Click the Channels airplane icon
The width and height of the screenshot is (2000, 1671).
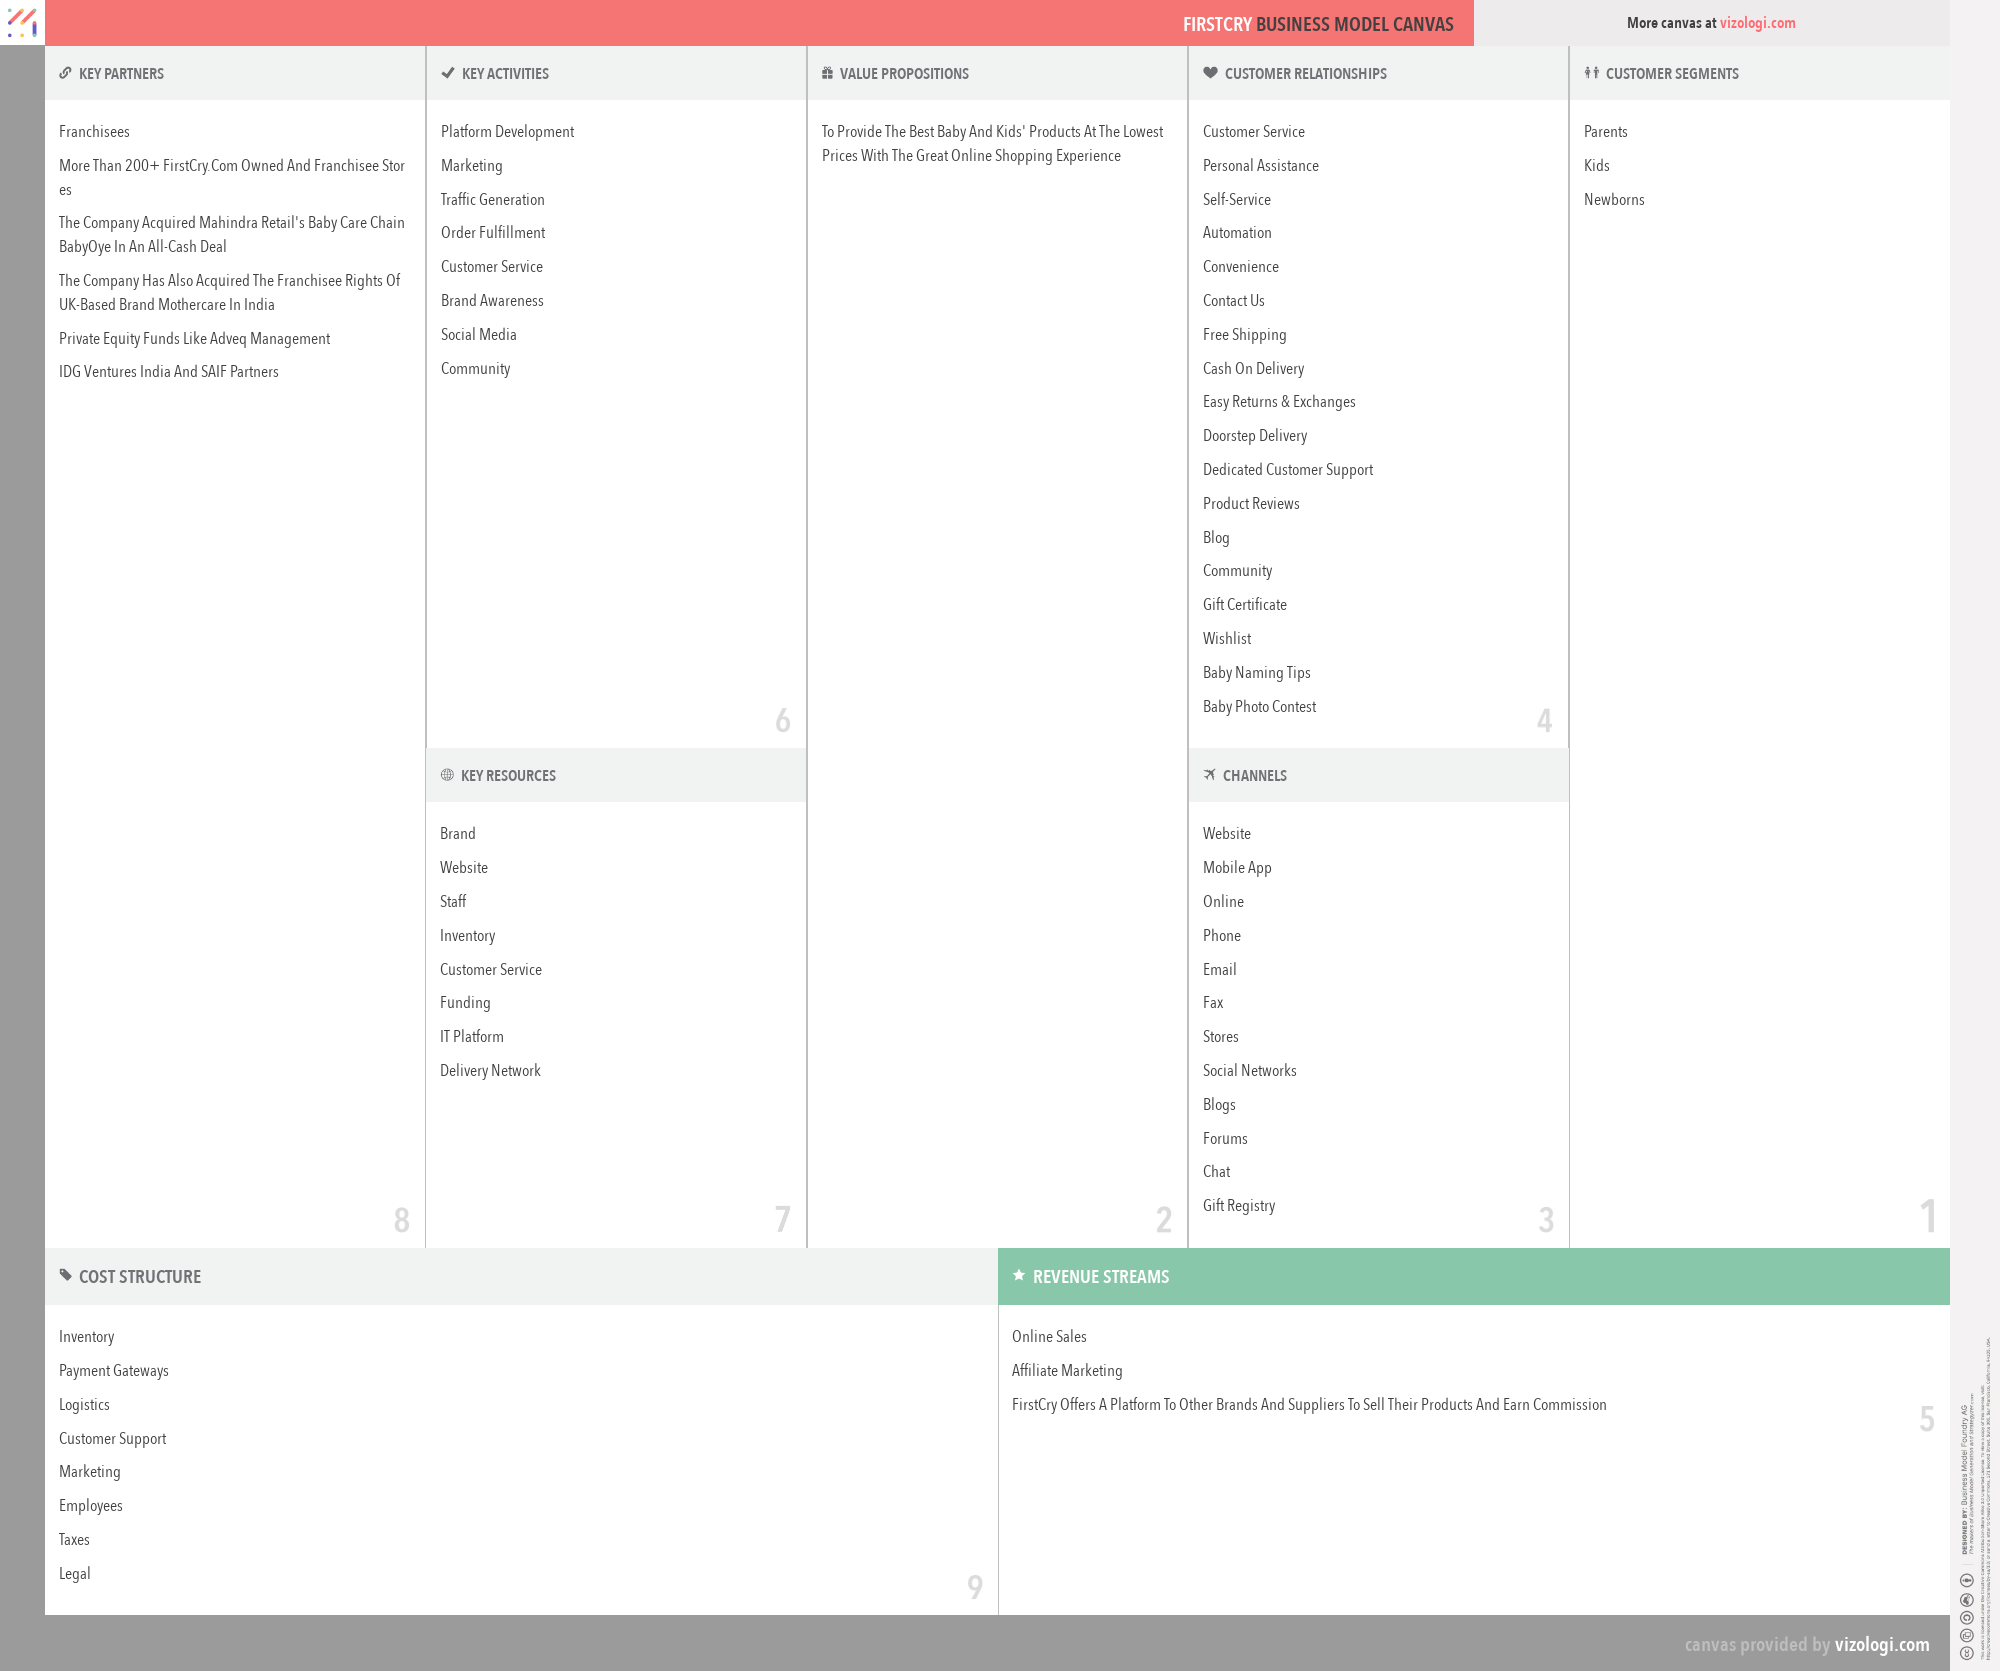tap(1210, 775)
